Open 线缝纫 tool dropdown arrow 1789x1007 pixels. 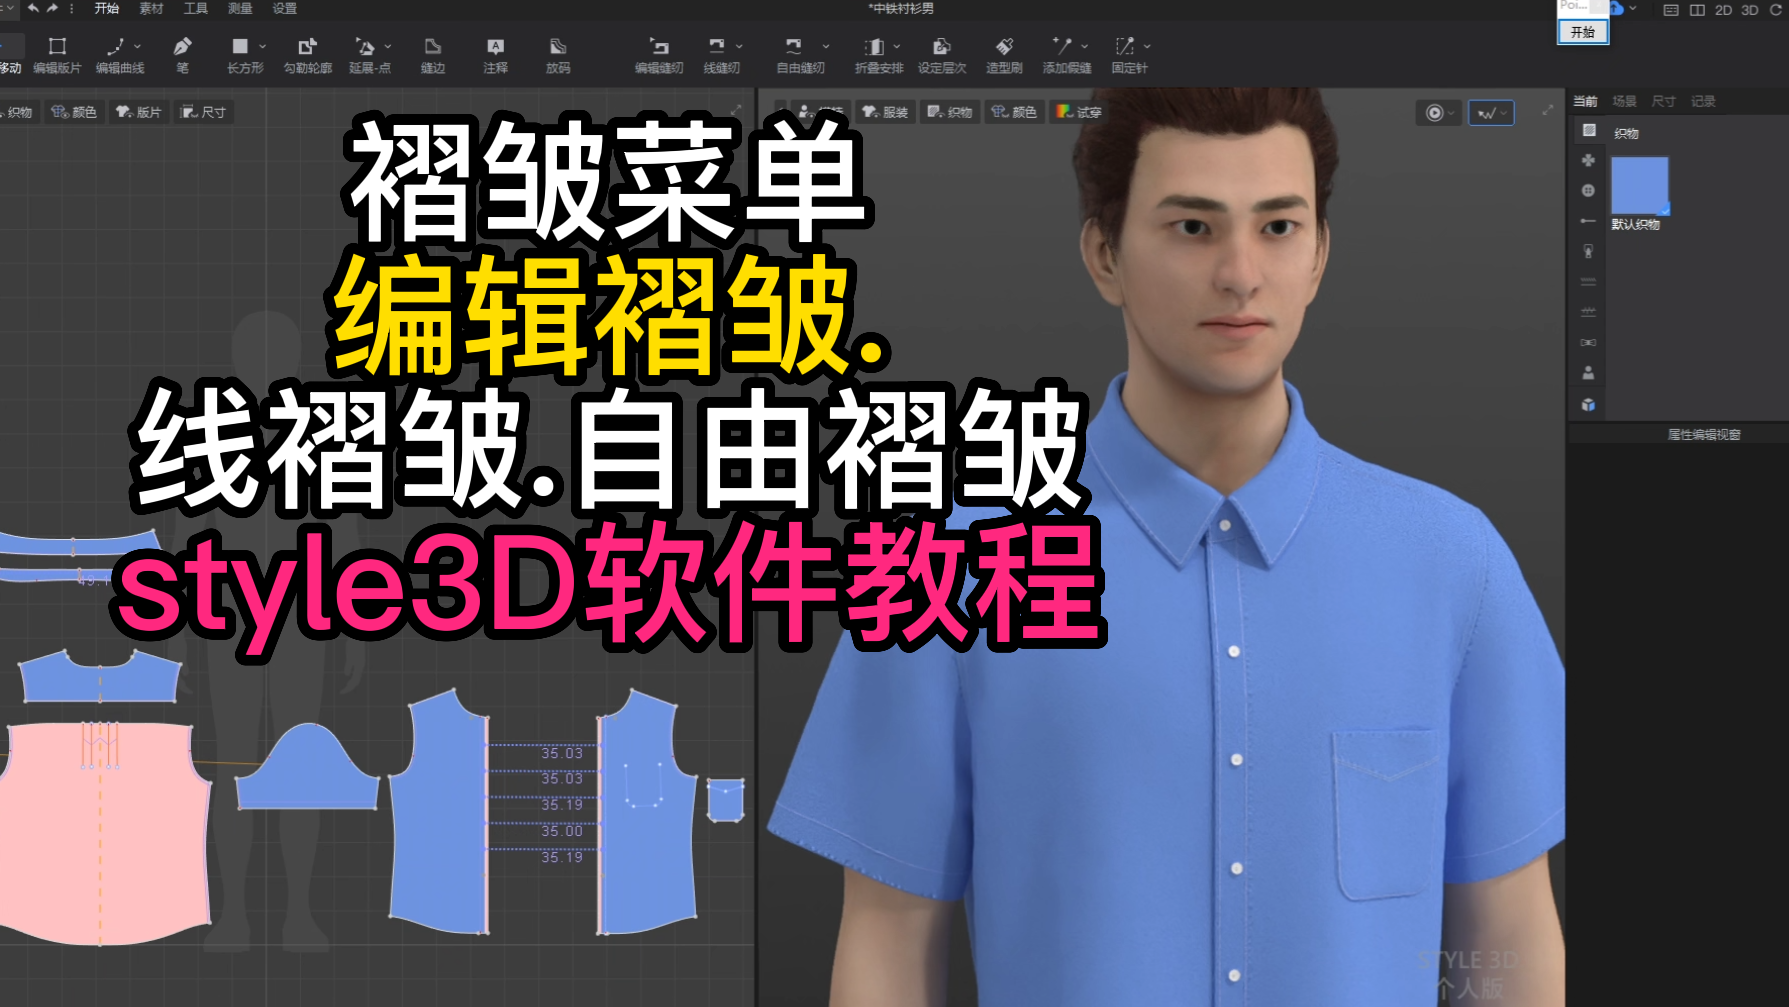(x=739, y=46)
